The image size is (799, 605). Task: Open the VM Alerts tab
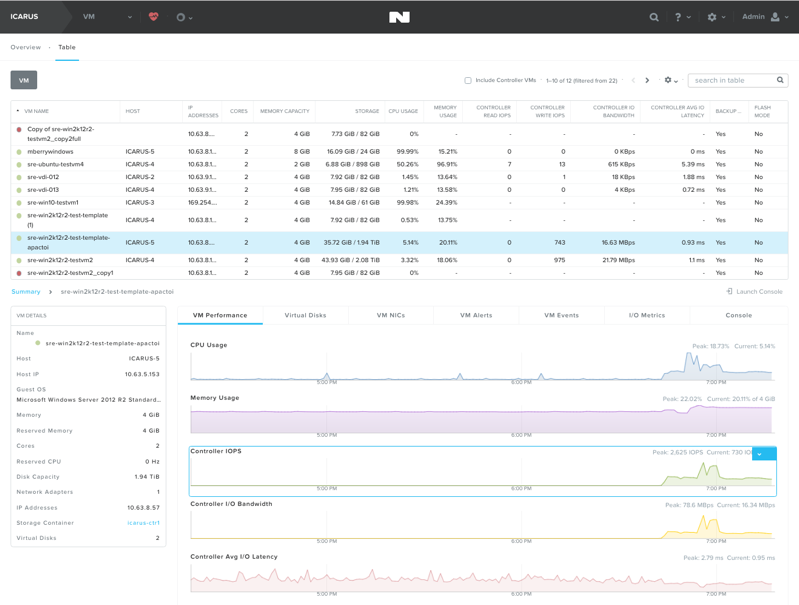click(476, 315)
